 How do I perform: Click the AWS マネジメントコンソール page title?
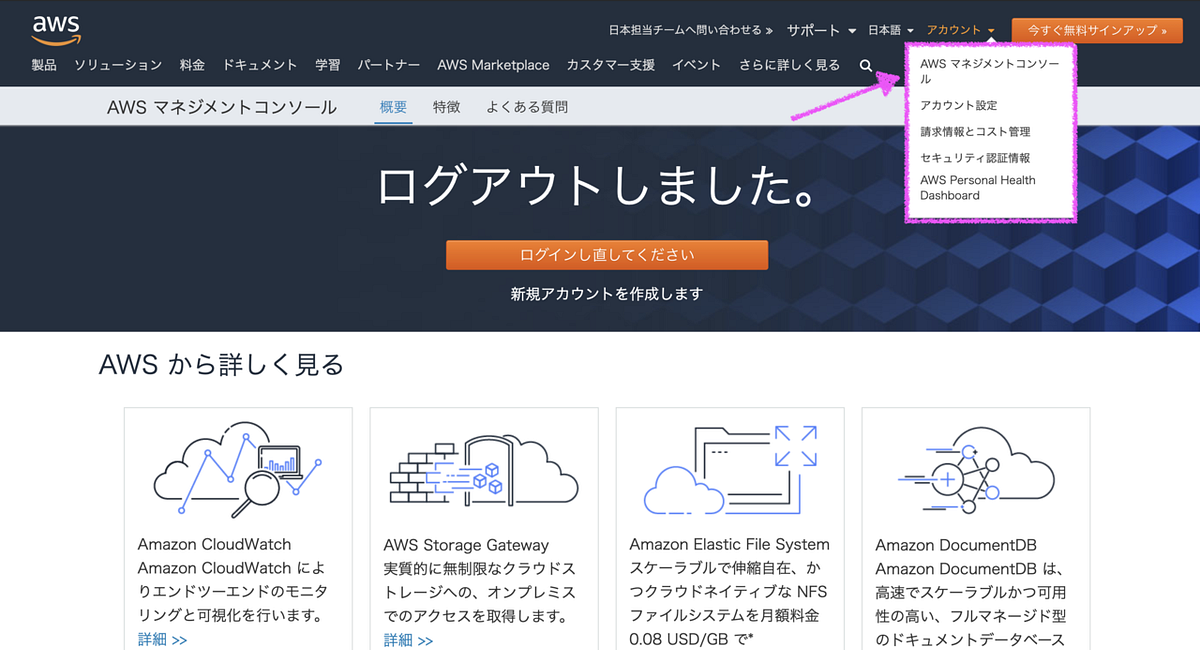[222, 107]
